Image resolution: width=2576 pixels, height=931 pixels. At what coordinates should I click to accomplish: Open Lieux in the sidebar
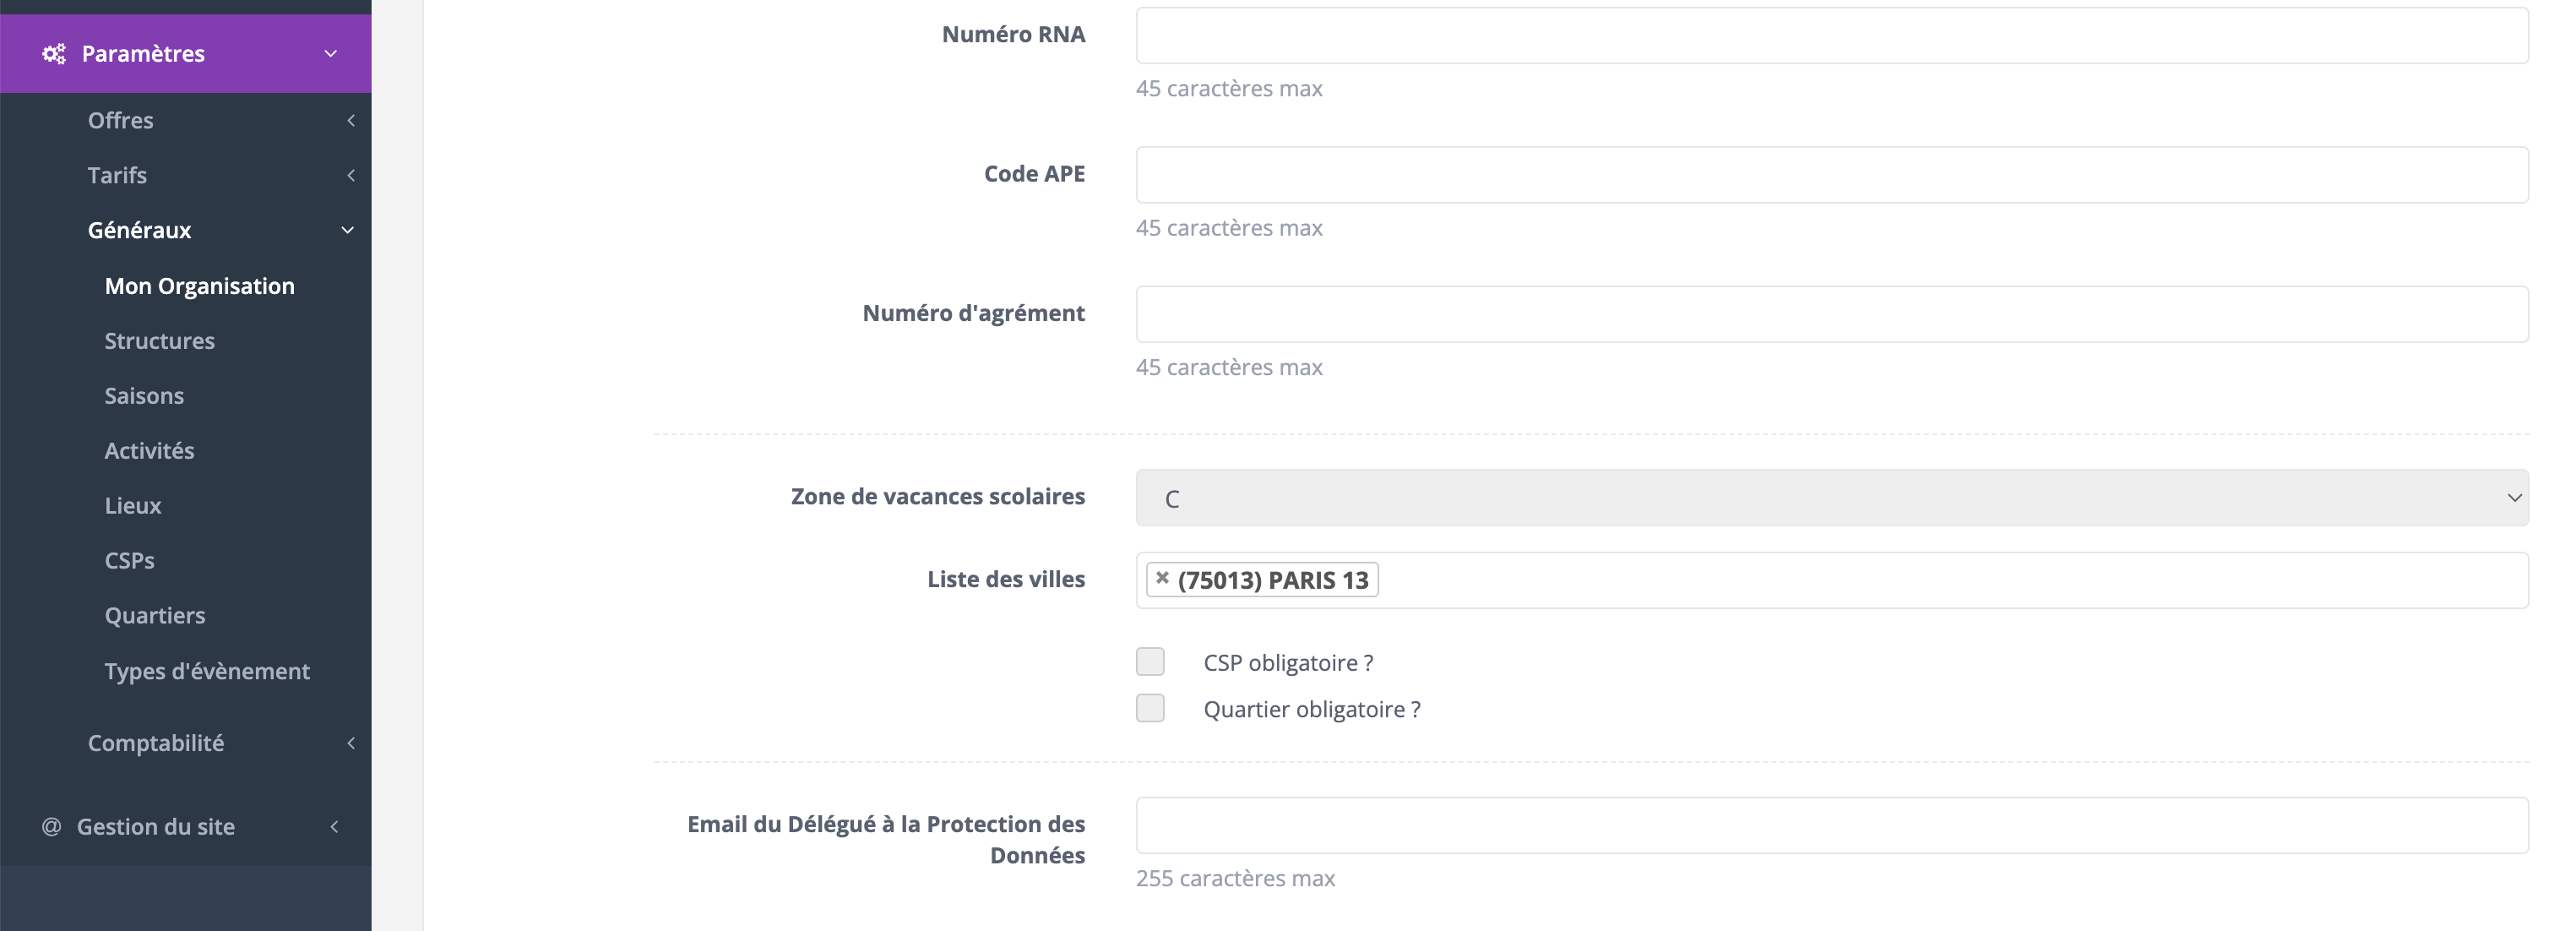133,506
